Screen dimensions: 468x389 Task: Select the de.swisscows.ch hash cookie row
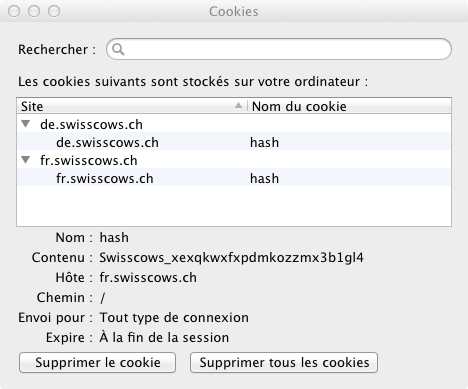click(x=234, y=142)
